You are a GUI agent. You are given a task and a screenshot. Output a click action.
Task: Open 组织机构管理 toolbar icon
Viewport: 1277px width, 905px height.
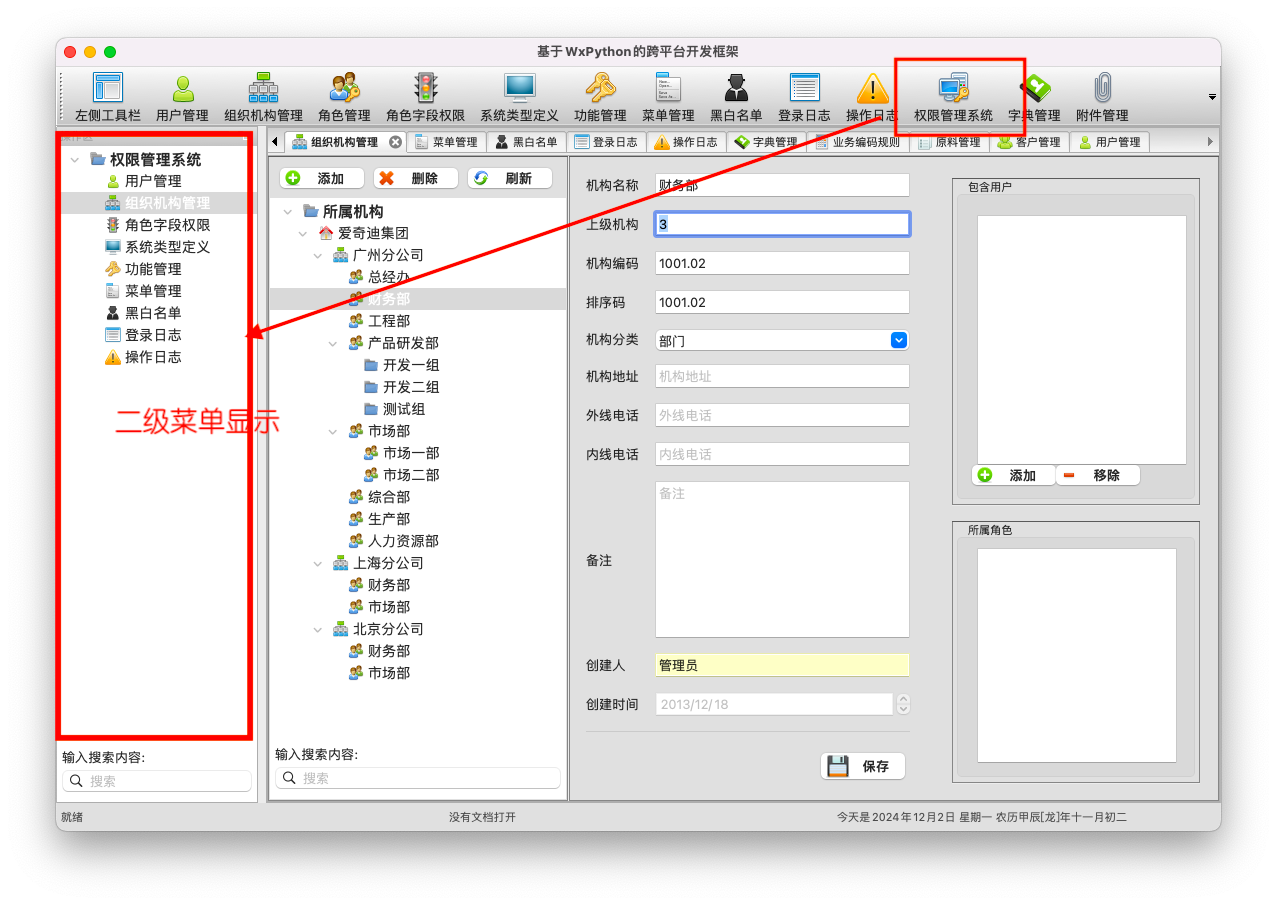click(264, 97)
